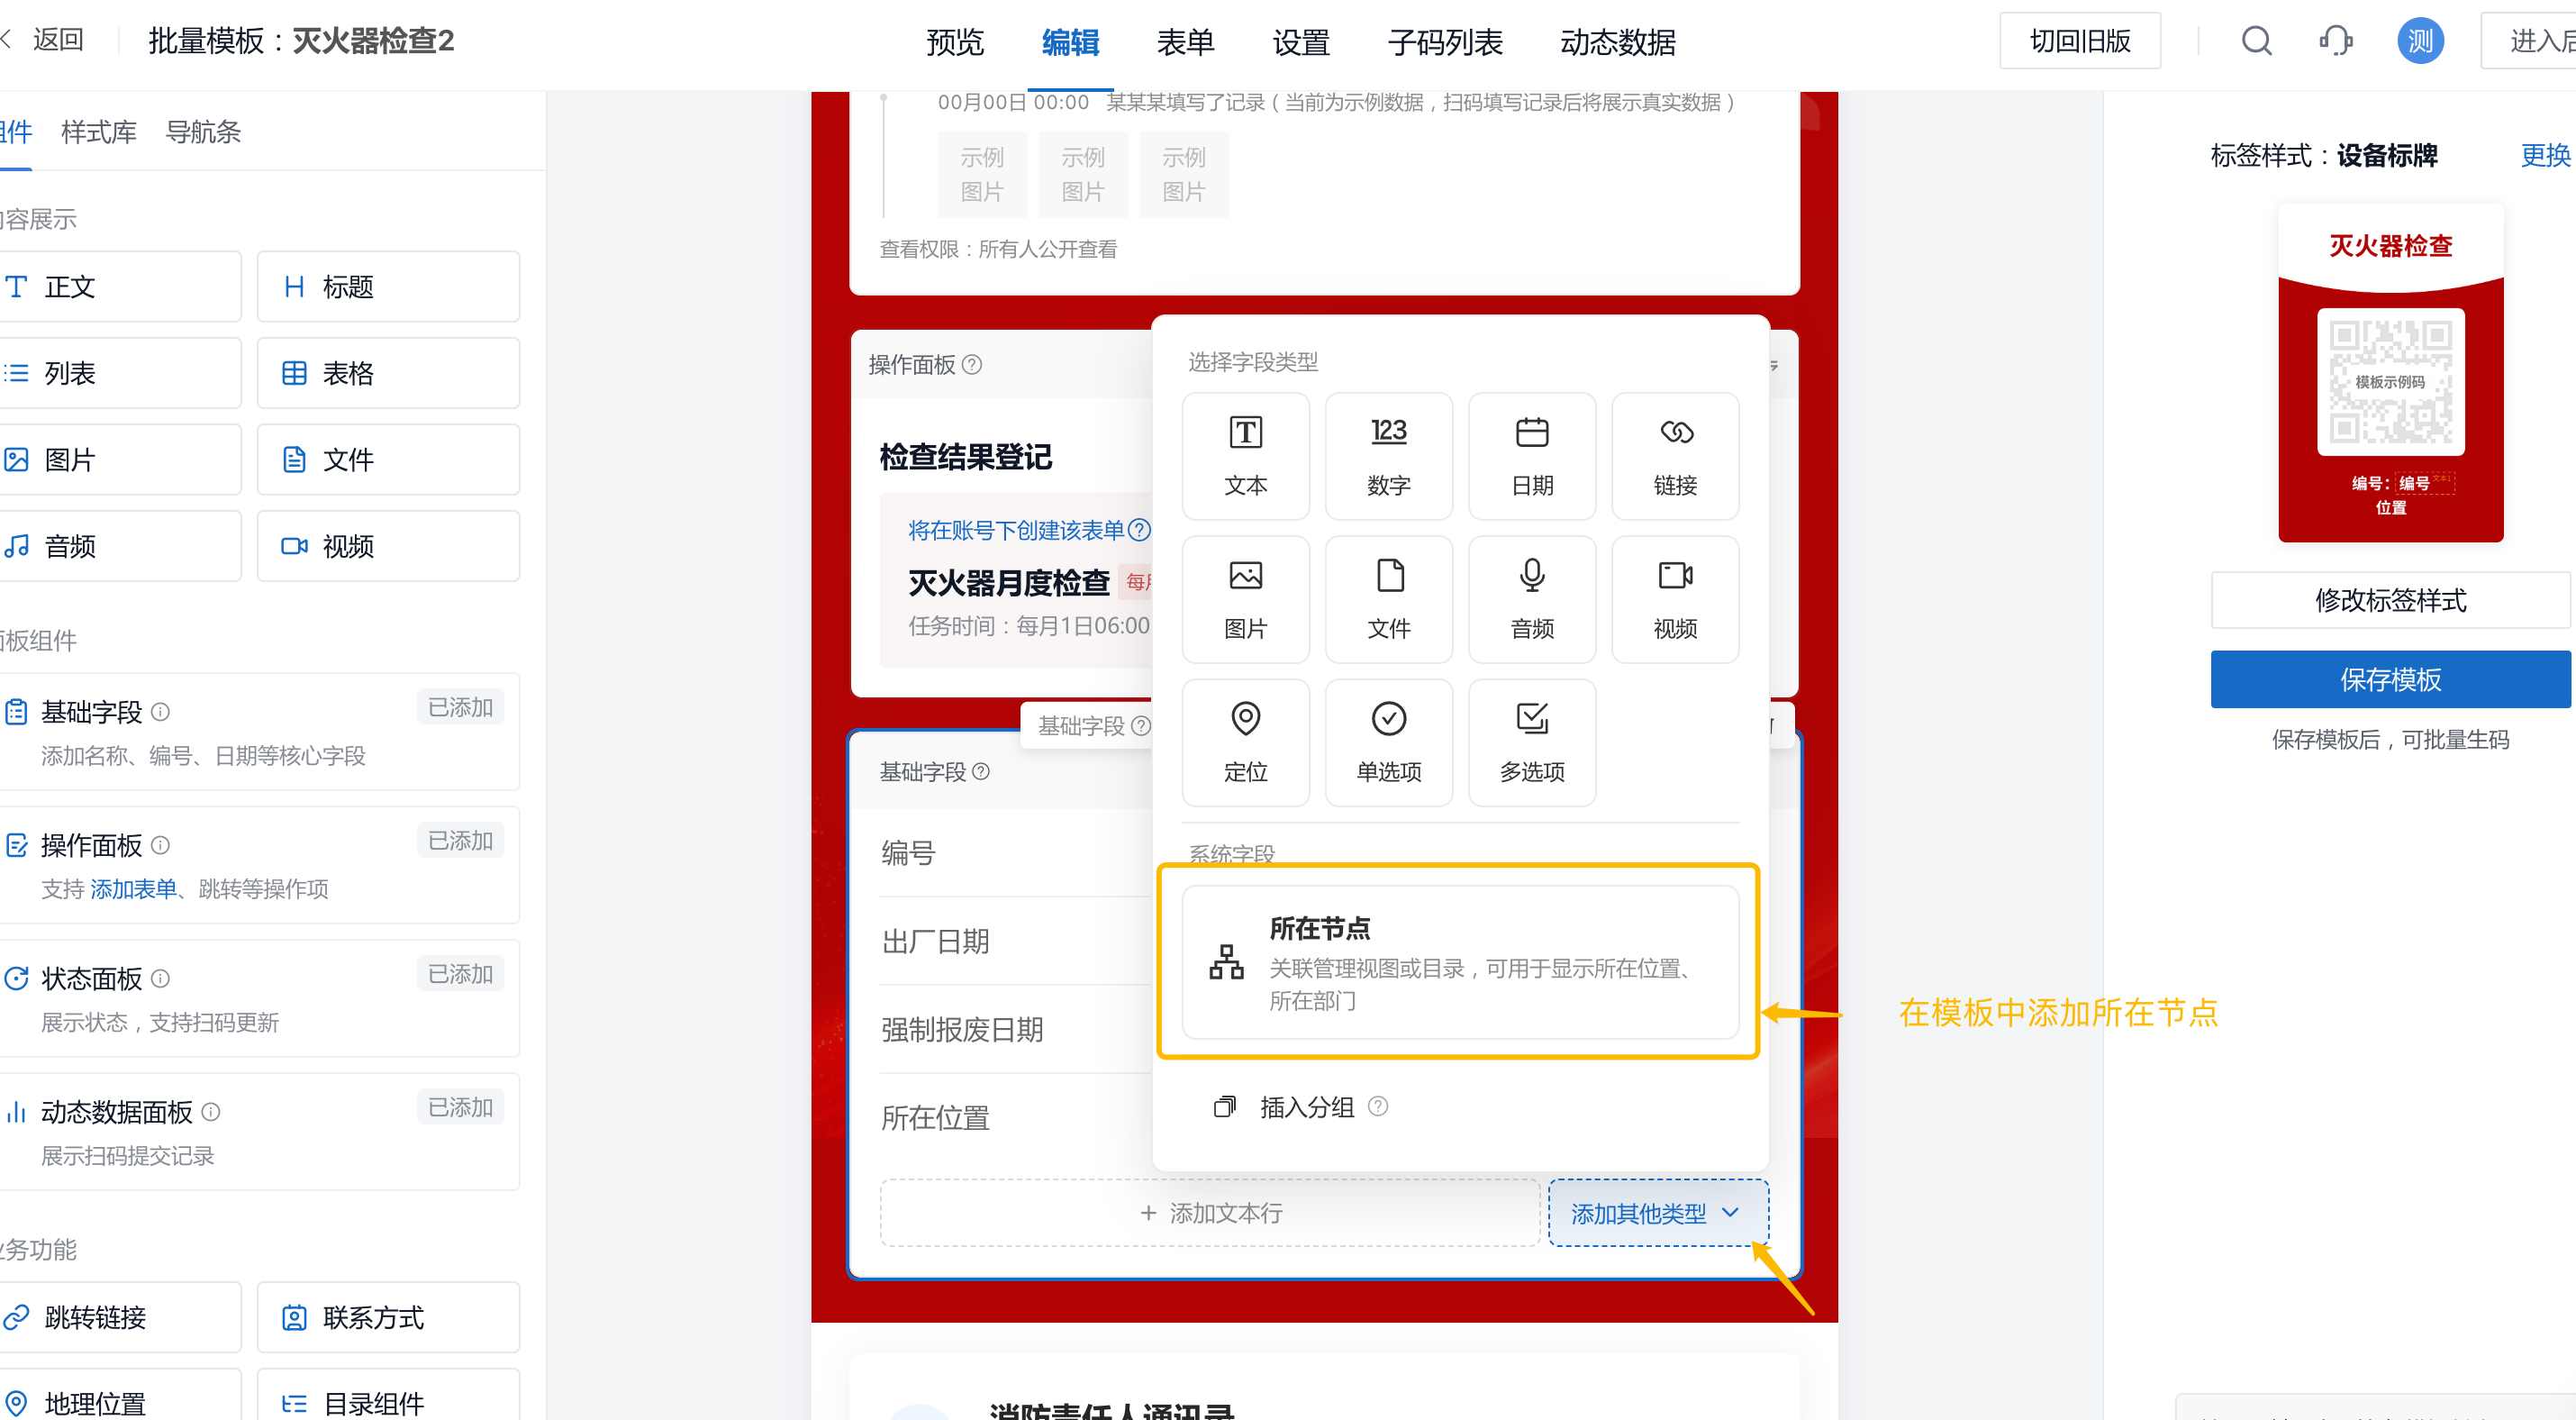Select the 文件 file field type in popup

tap(1388, 599)
